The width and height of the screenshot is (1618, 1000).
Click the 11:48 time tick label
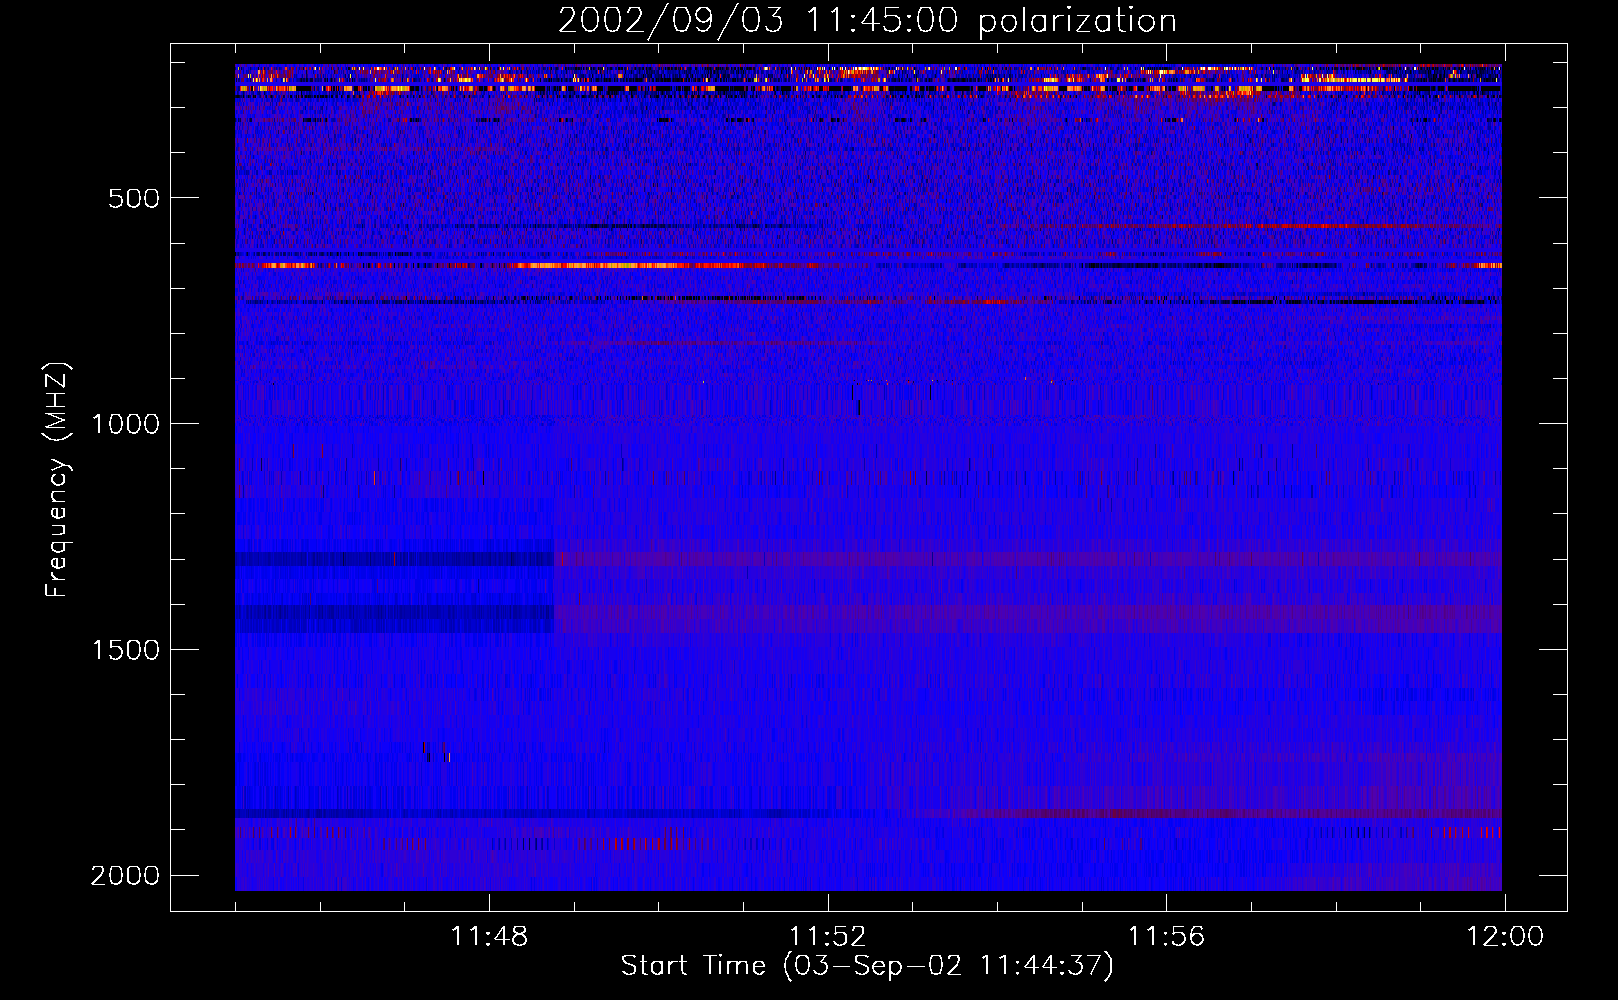click(x=489, y=937)
